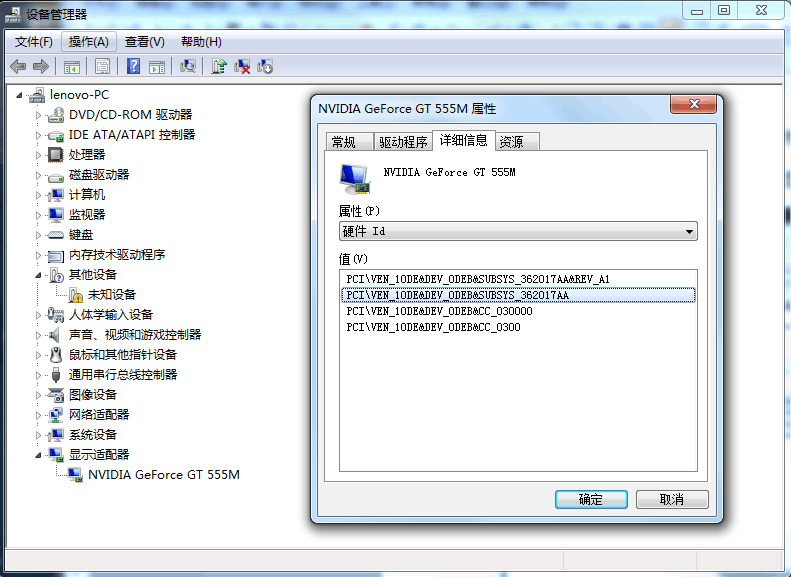Switch to the 驱动程序 tab

coord(403,142)
